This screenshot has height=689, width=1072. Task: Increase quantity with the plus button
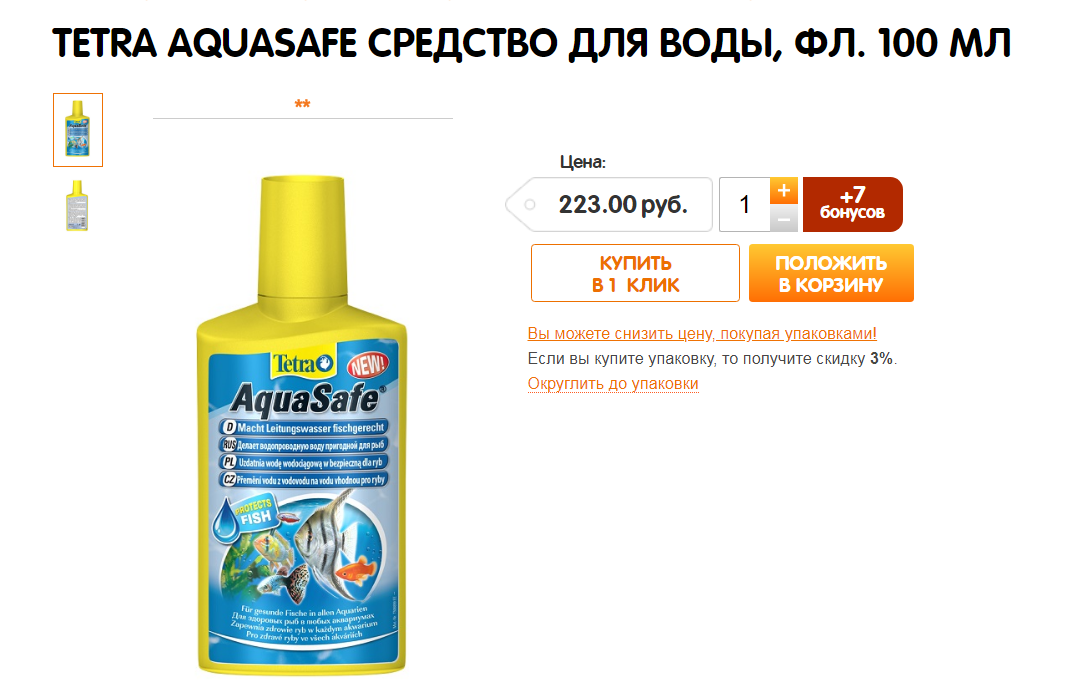pos(783,191)
